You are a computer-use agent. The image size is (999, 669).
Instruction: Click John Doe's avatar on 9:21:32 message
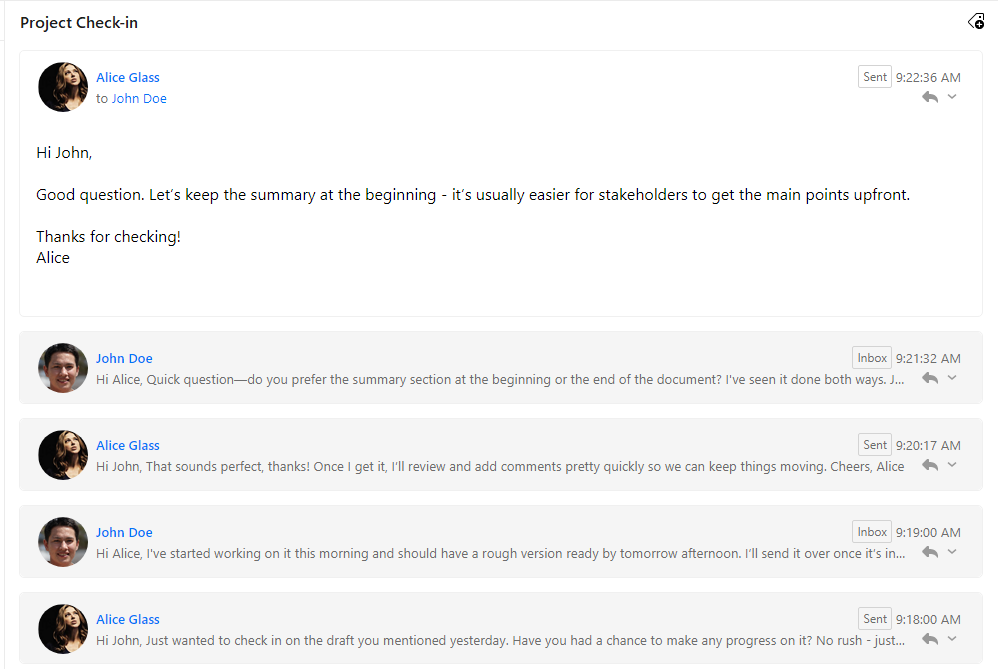coord(62,368)
